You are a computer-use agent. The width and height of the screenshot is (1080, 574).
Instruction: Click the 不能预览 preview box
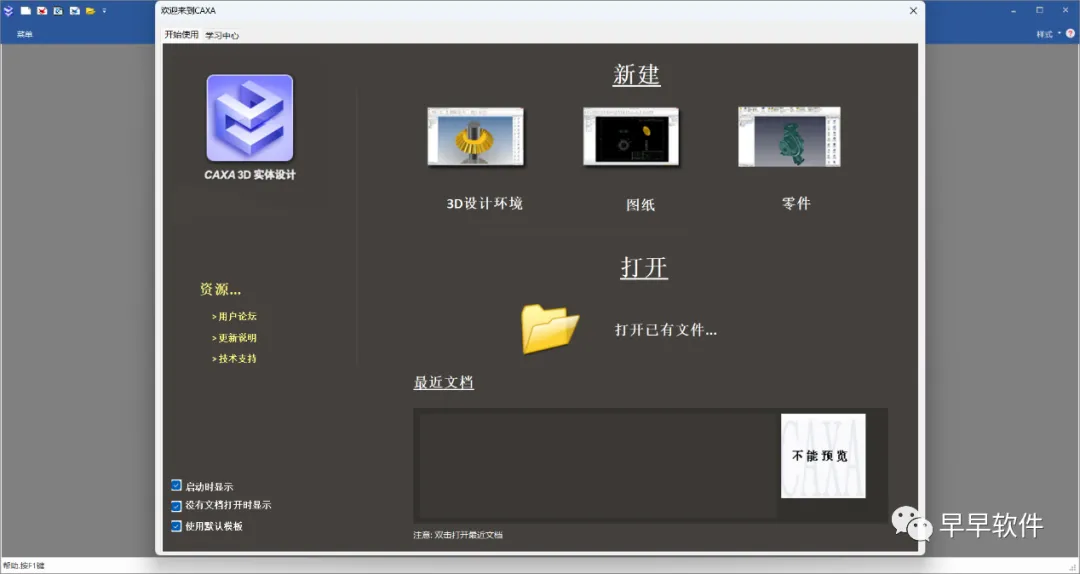823,455
